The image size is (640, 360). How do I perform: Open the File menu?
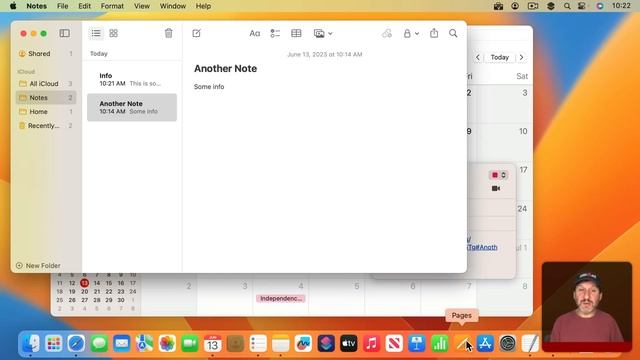[x=62, y=6]
